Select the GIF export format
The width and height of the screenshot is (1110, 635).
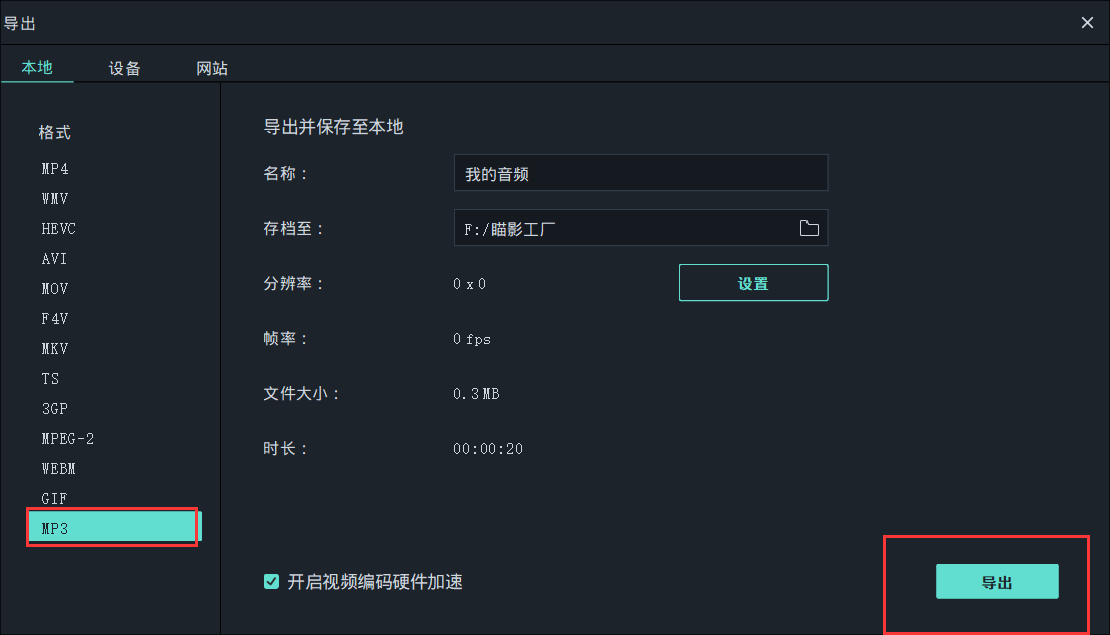(x=54, y=498)
